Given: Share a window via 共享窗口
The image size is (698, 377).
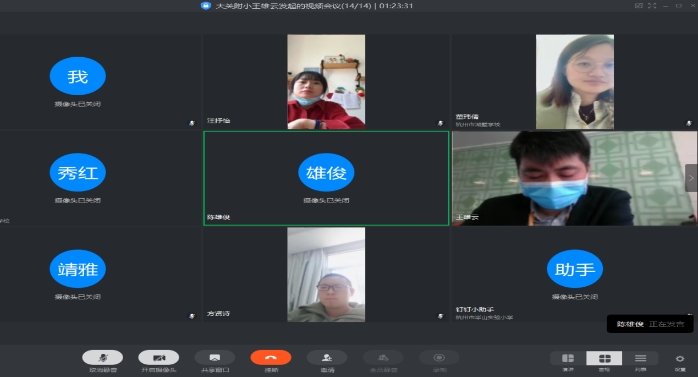Looking at the screenshot, I should point(215,357).
